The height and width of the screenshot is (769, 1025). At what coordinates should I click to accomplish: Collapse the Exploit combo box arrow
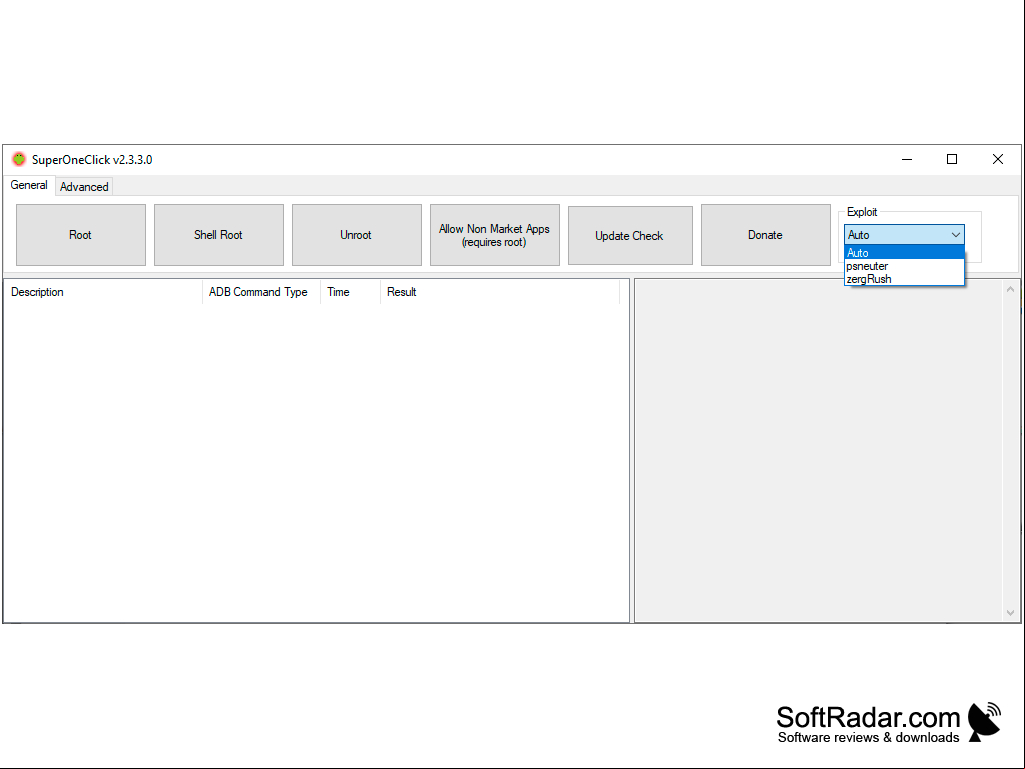[x=956, y=235]
